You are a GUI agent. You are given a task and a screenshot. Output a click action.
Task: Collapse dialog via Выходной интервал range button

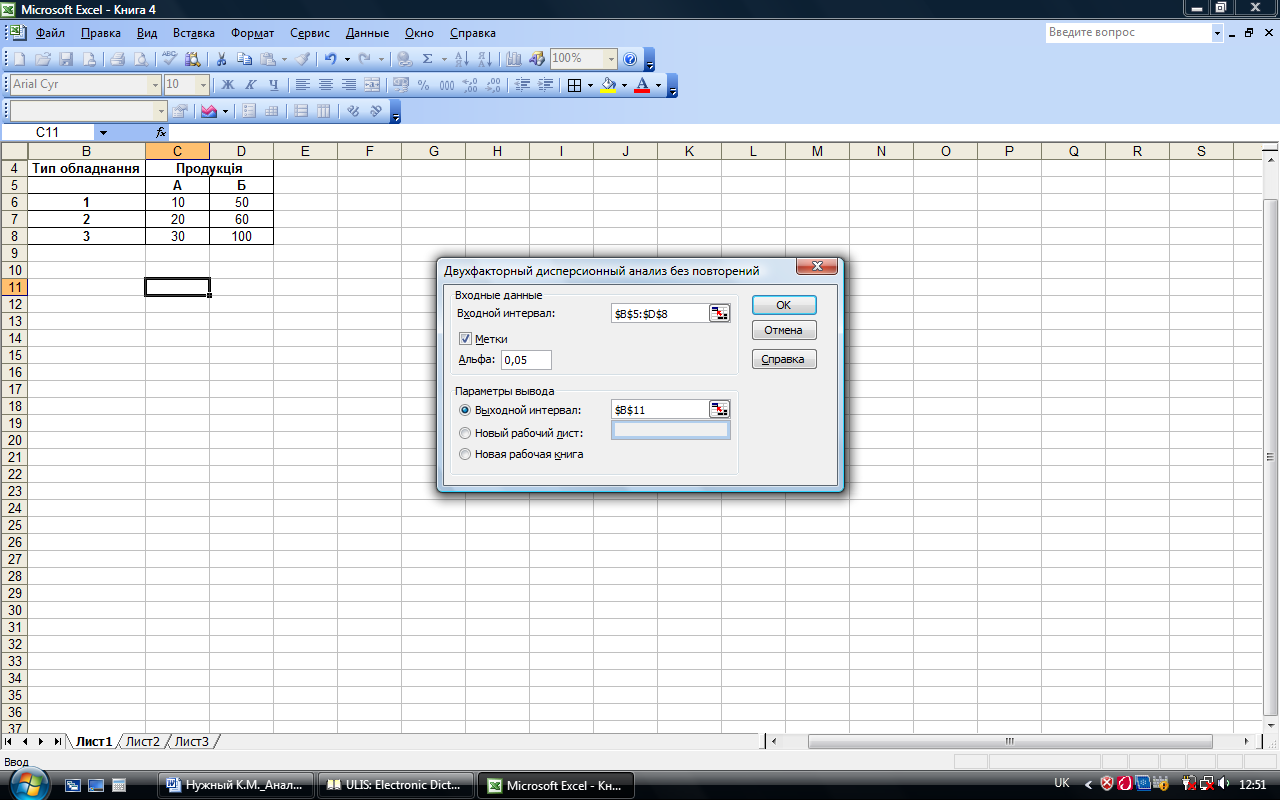coord(720,409)
